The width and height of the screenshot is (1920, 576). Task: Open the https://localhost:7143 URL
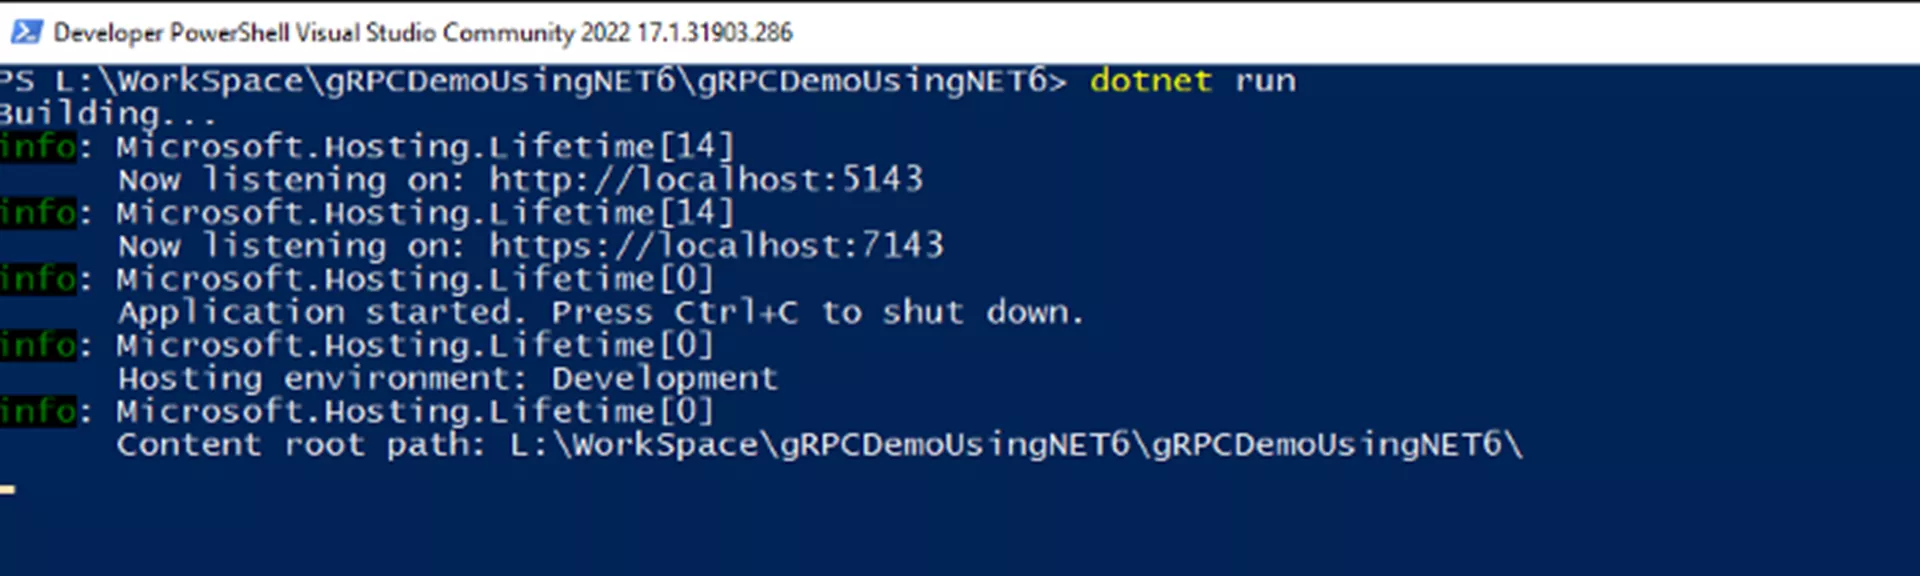(716, 246)
